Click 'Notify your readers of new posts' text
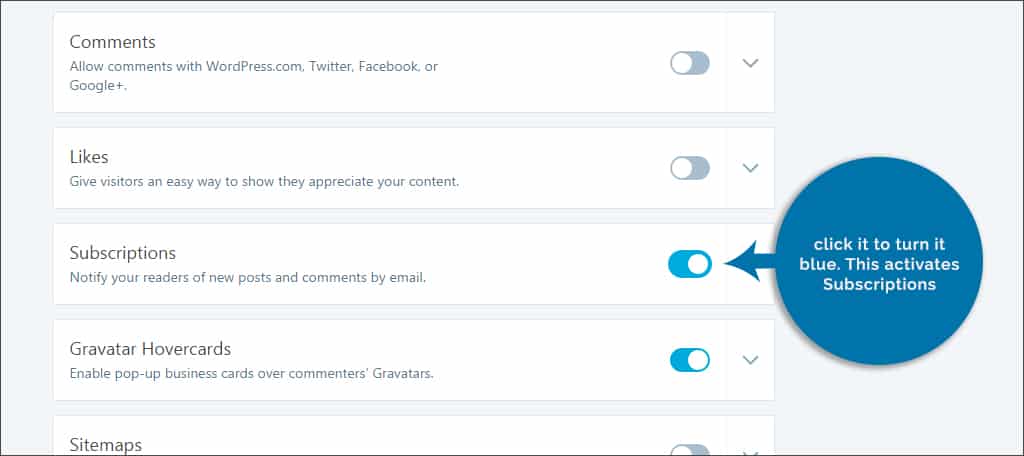Viewport: 1024px width, 456px height. (248, 278)
